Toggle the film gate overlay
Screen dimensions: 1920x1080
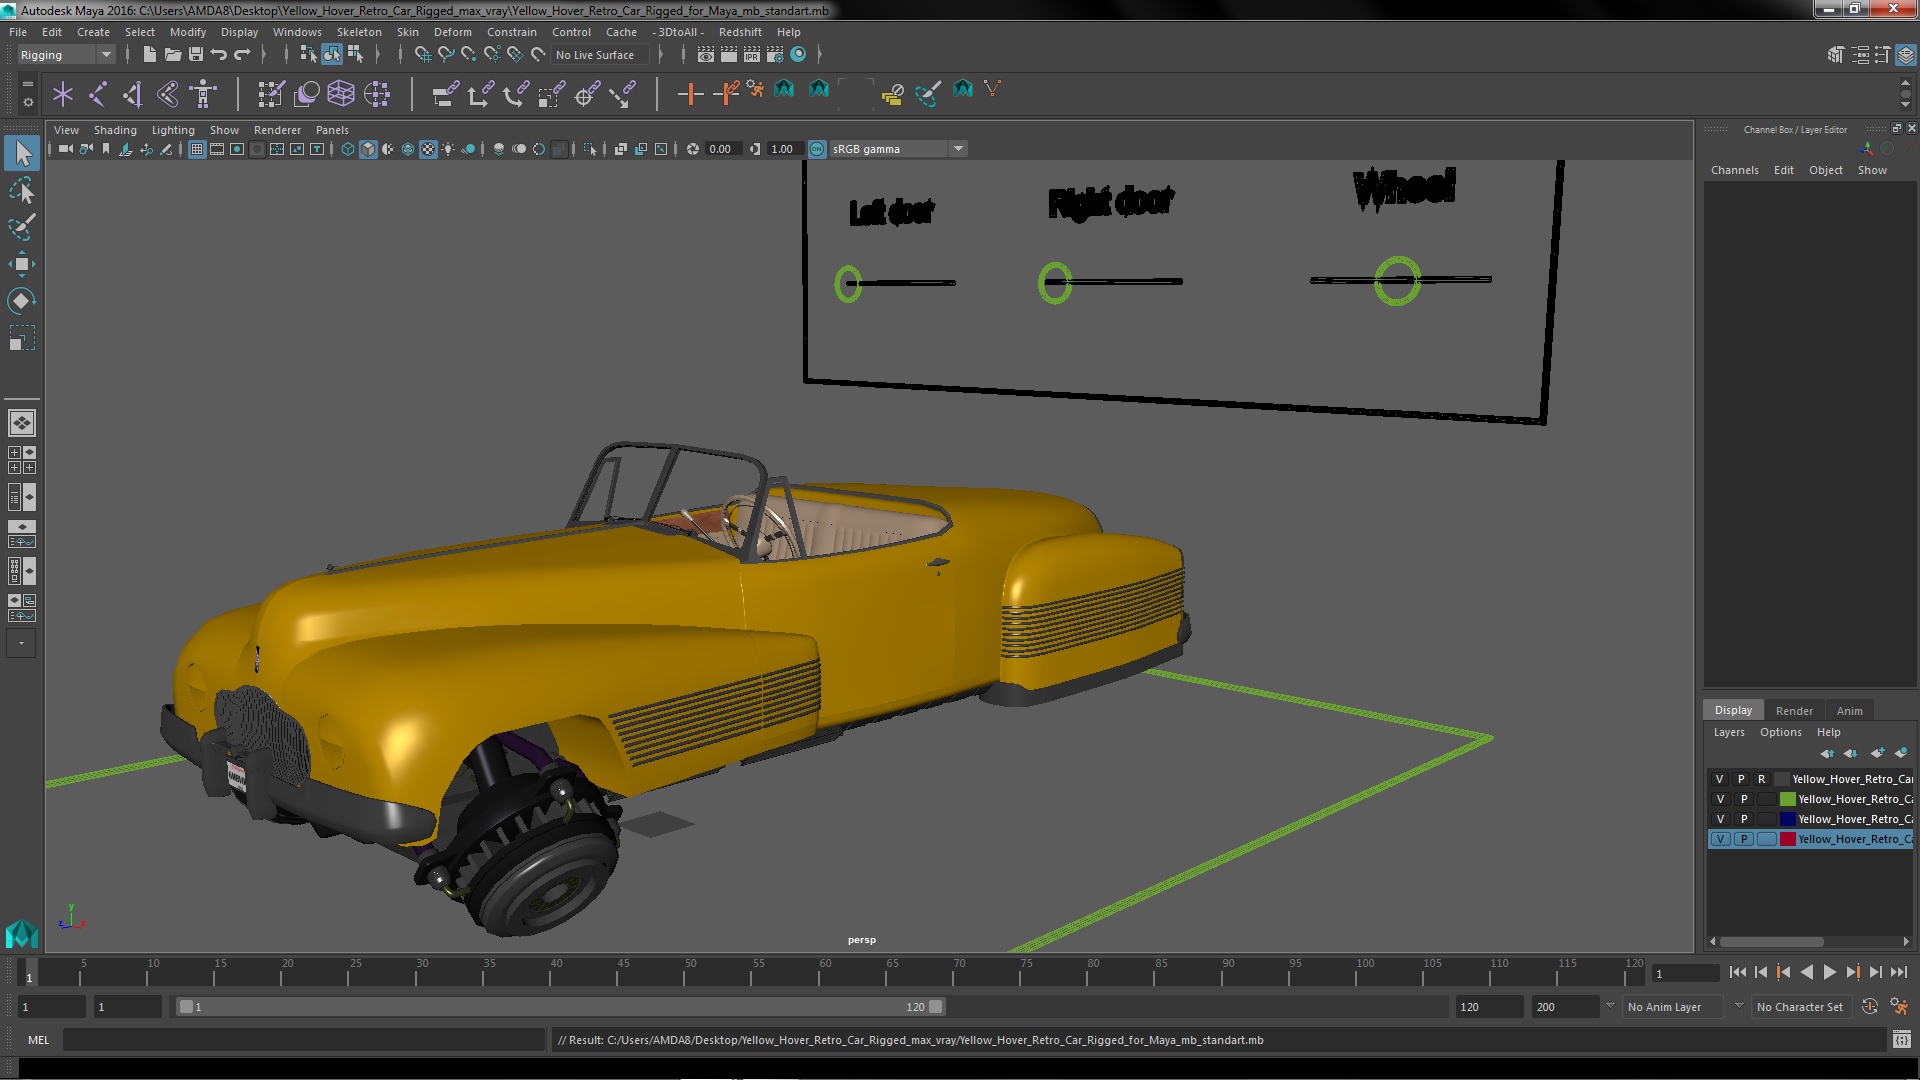[x=217, y=149]
